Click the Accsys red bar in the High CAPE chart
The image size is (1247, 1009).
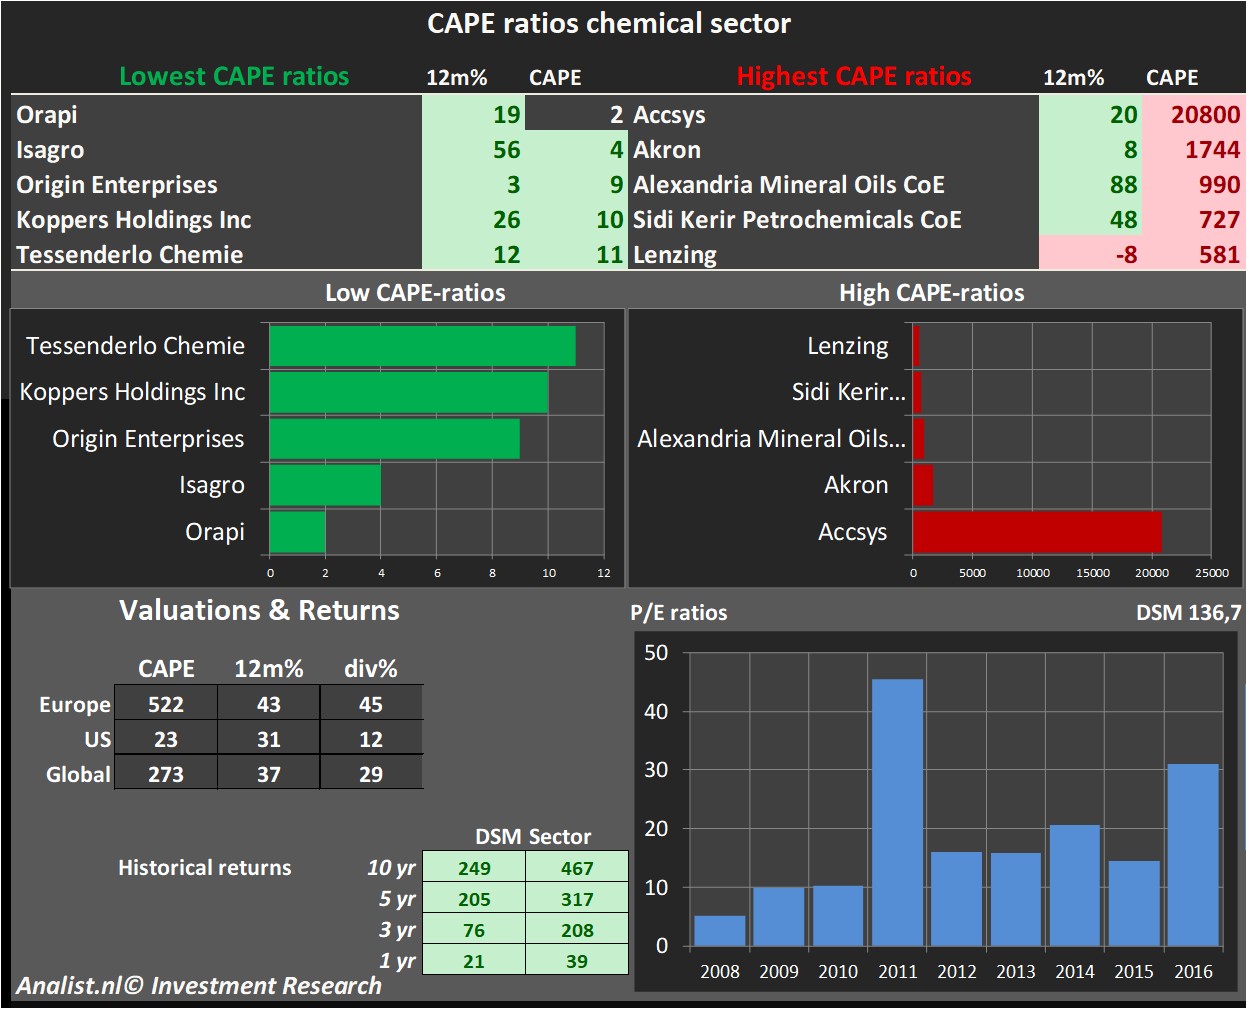[x=1036, y=532]
